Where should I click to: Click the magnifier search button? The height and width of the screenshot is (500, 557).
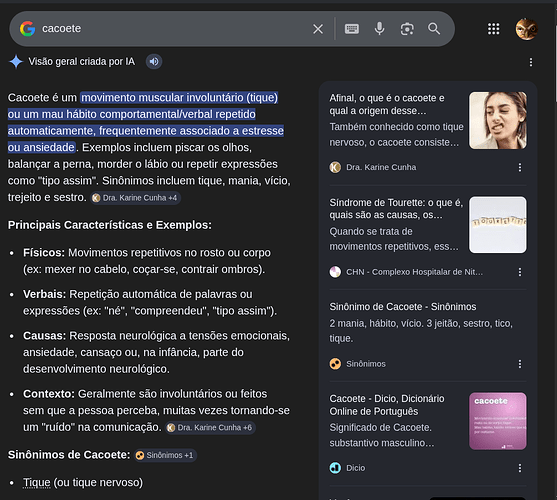434,28
